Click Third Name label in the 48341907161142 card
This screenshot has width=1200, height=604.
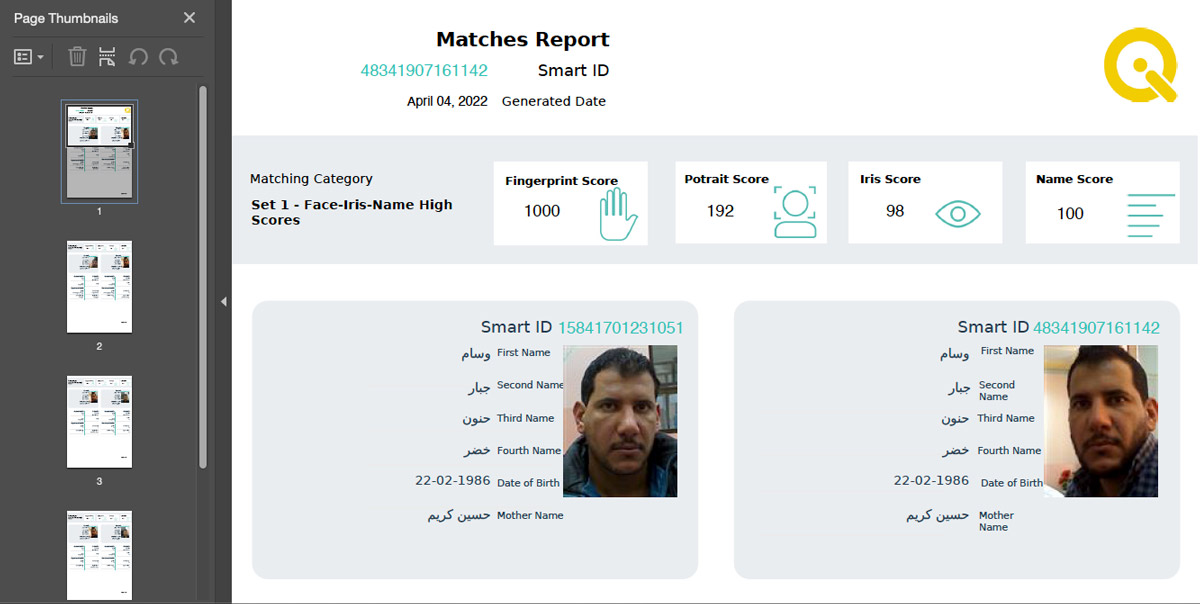(1006, 418)
